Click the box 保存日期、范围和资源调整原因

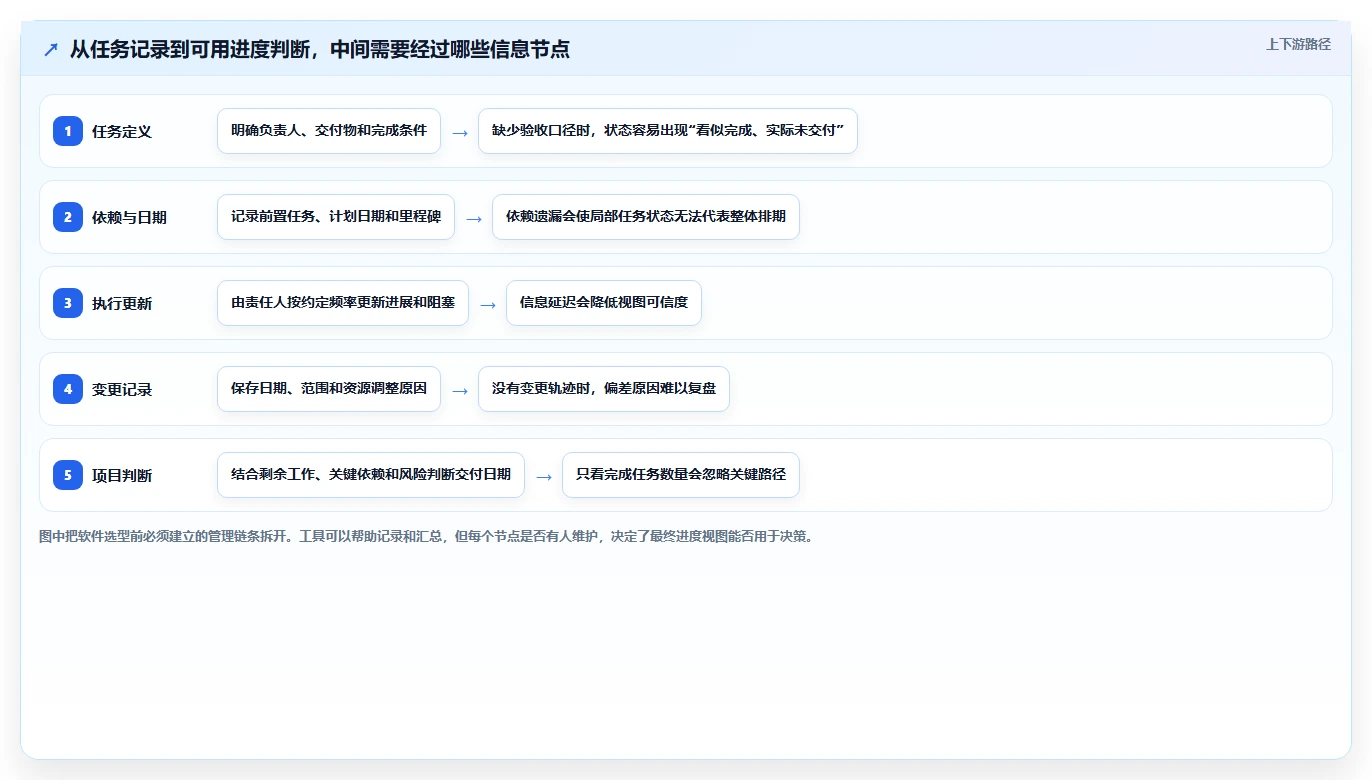click(329, 389)
